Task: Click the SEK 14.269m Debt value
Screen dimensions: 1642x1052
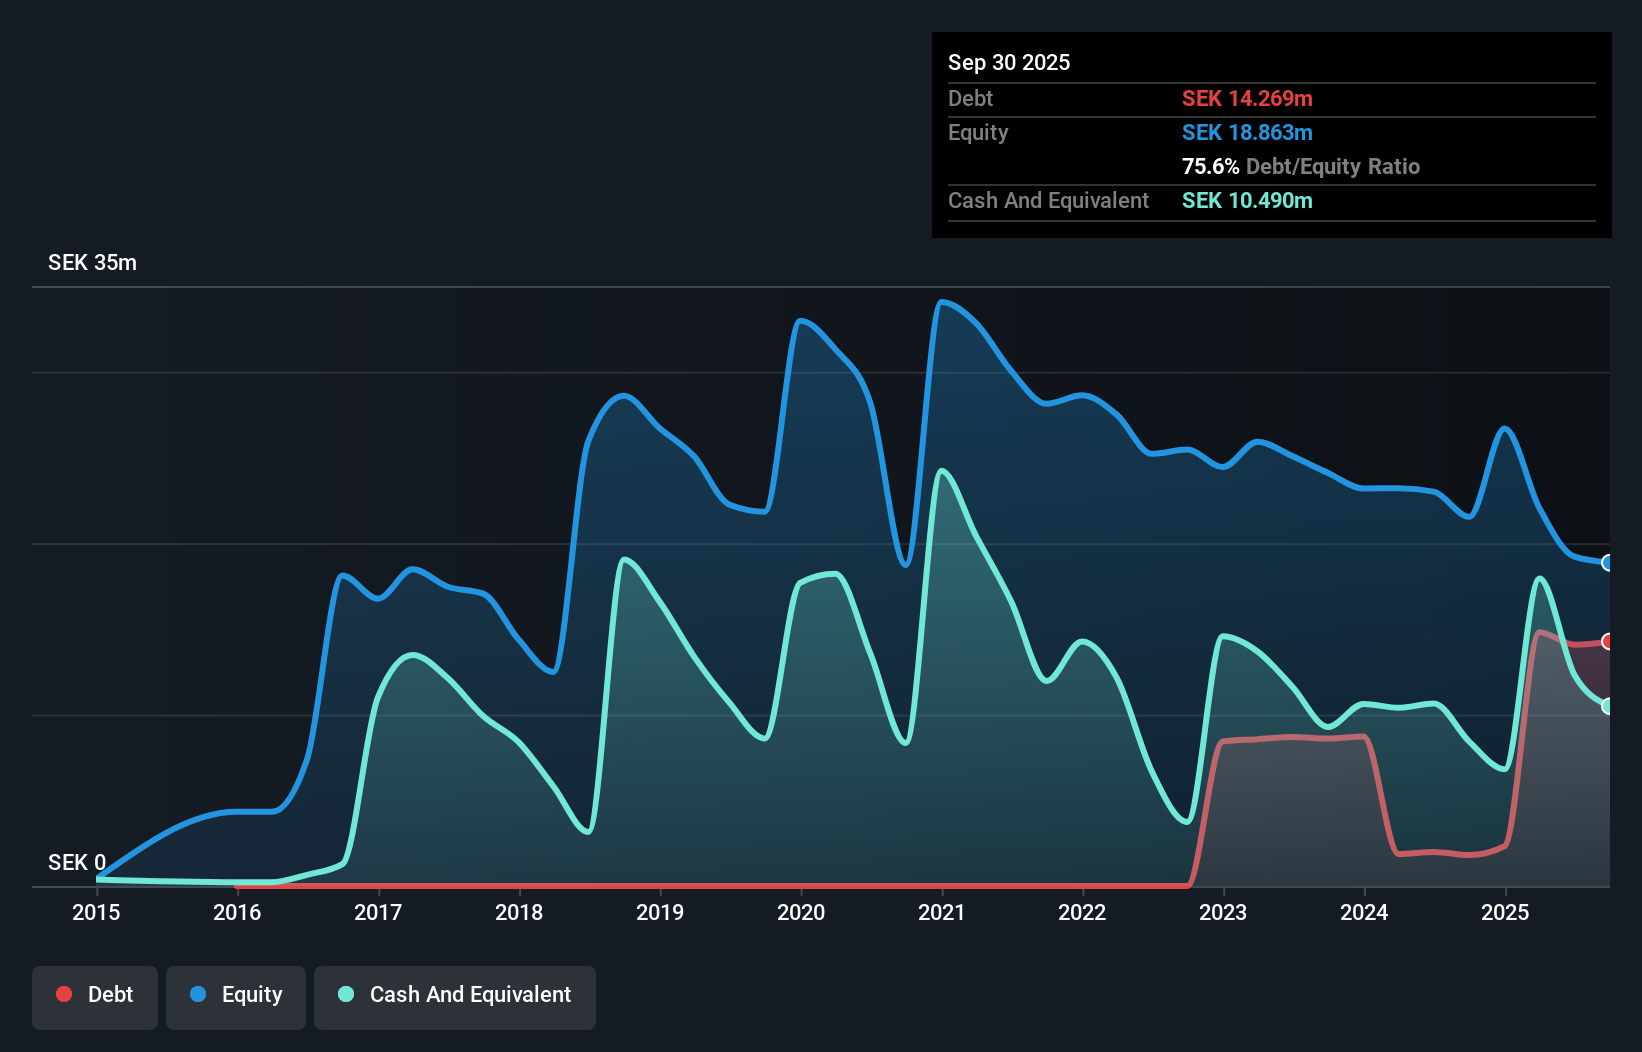Action: pyautogui.click(x=1247, y=98)
